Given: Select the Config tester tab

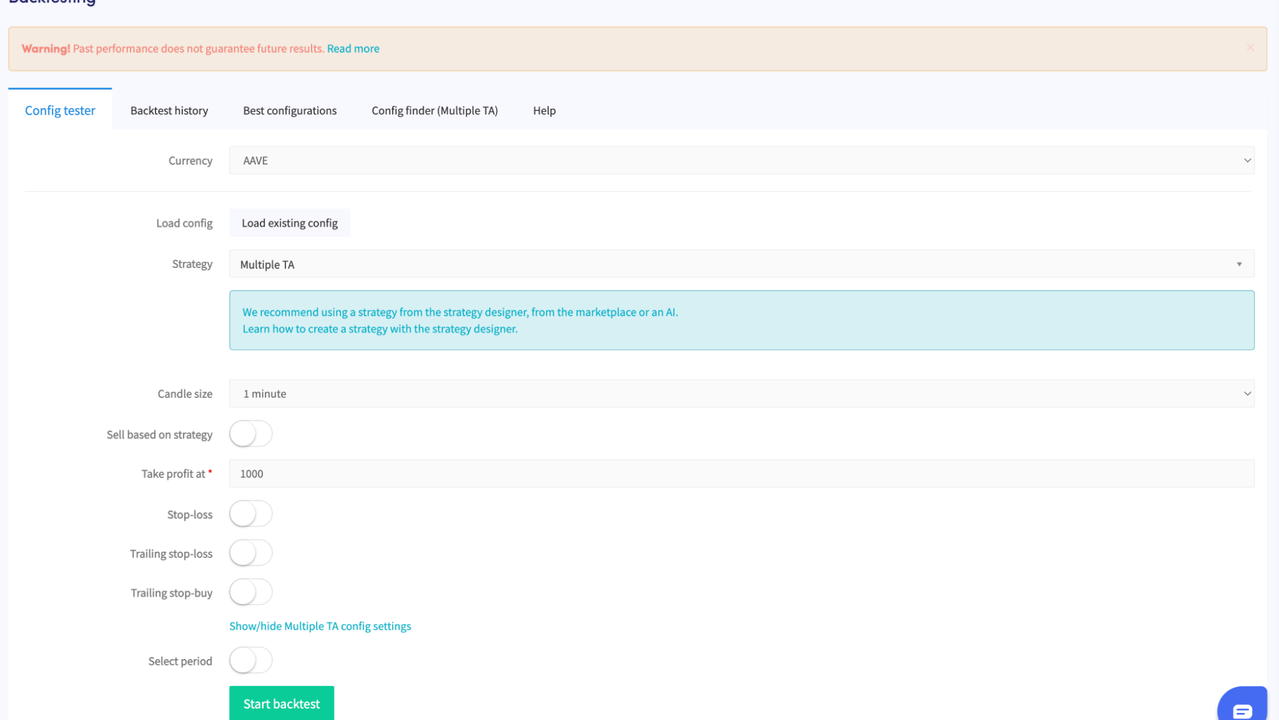Looking at the screenshot, I should pos(60,111).
